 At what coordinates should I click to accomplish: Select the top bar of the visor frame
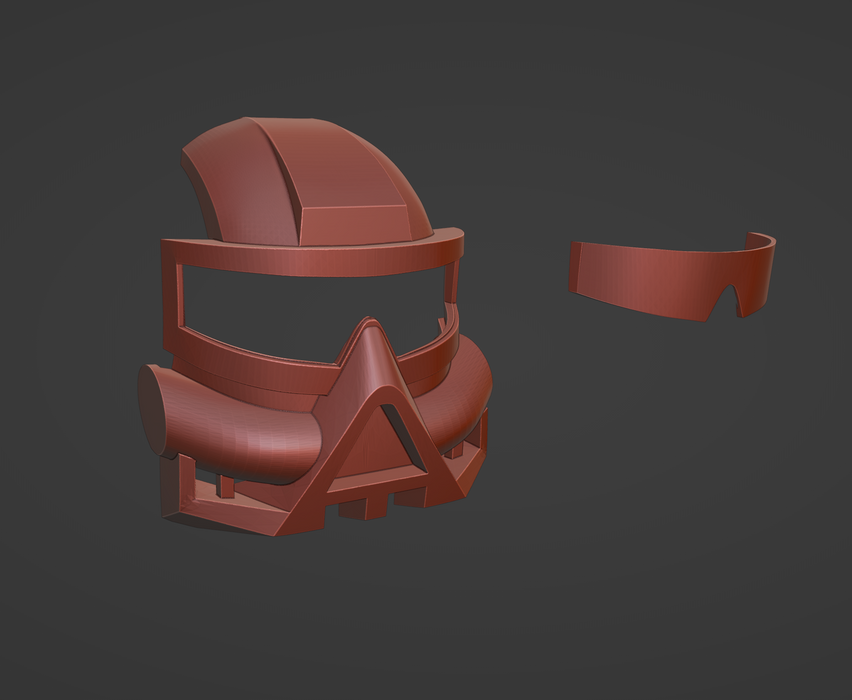[310, 257]
